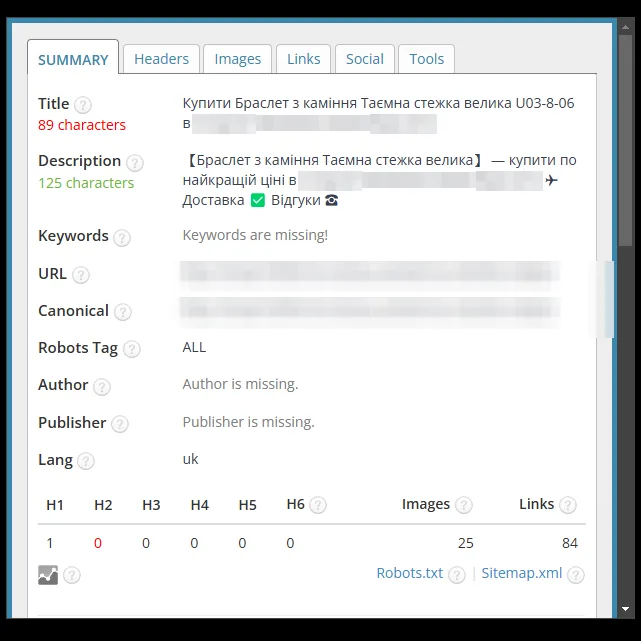Click the red H2 count value 0
Viewport: 641px width, 641px height.
pyautogui.click(x=98, y=543)
